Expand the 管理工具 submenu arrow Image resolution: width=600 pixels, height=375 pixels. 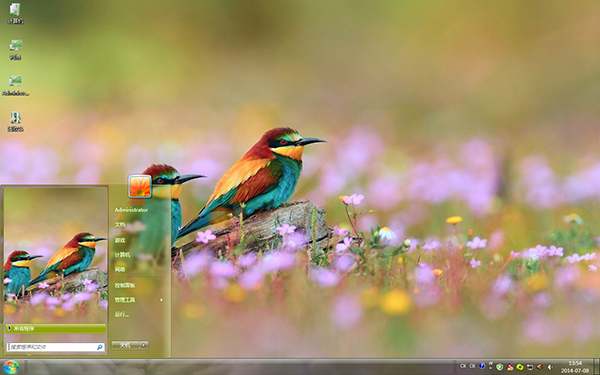(161, 300)
